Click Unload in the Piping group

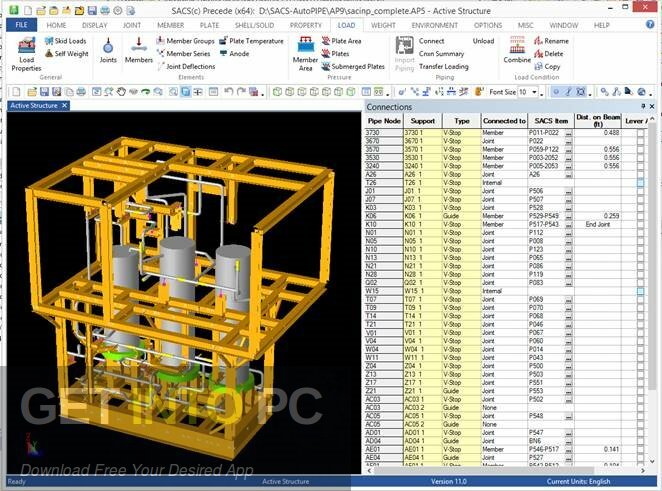[483, 41]
